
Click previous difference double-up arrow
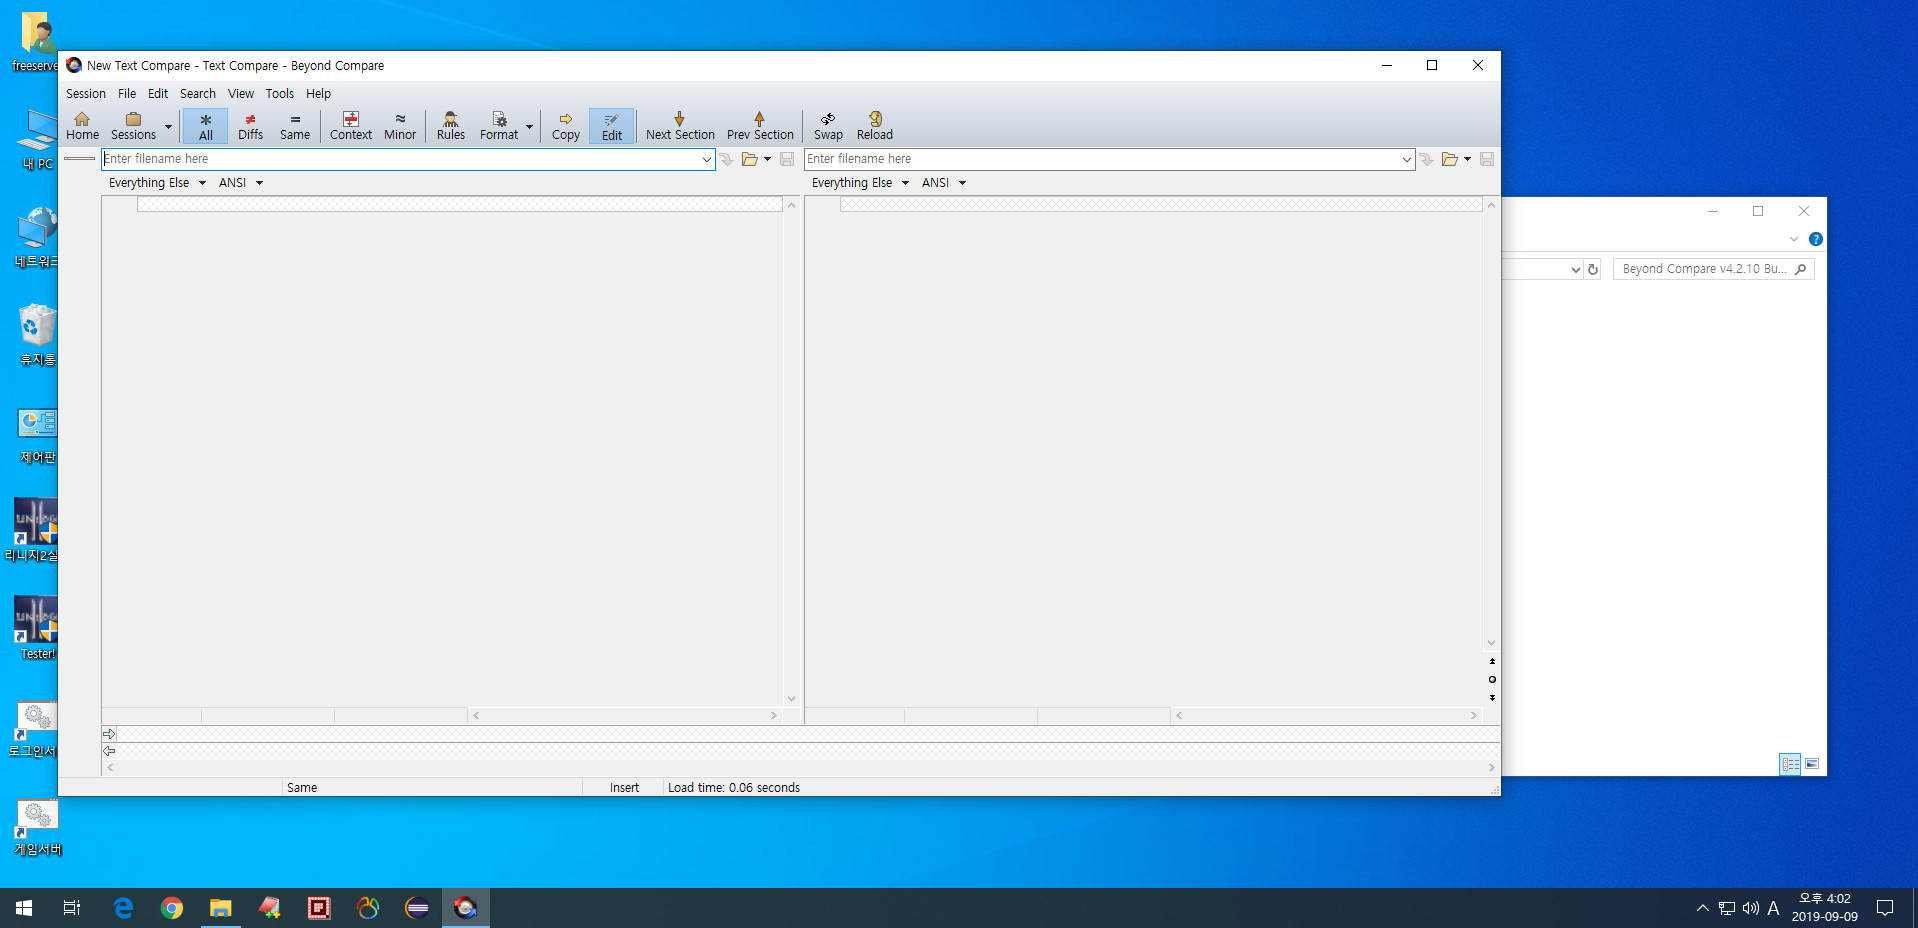tap(1492, 662)
